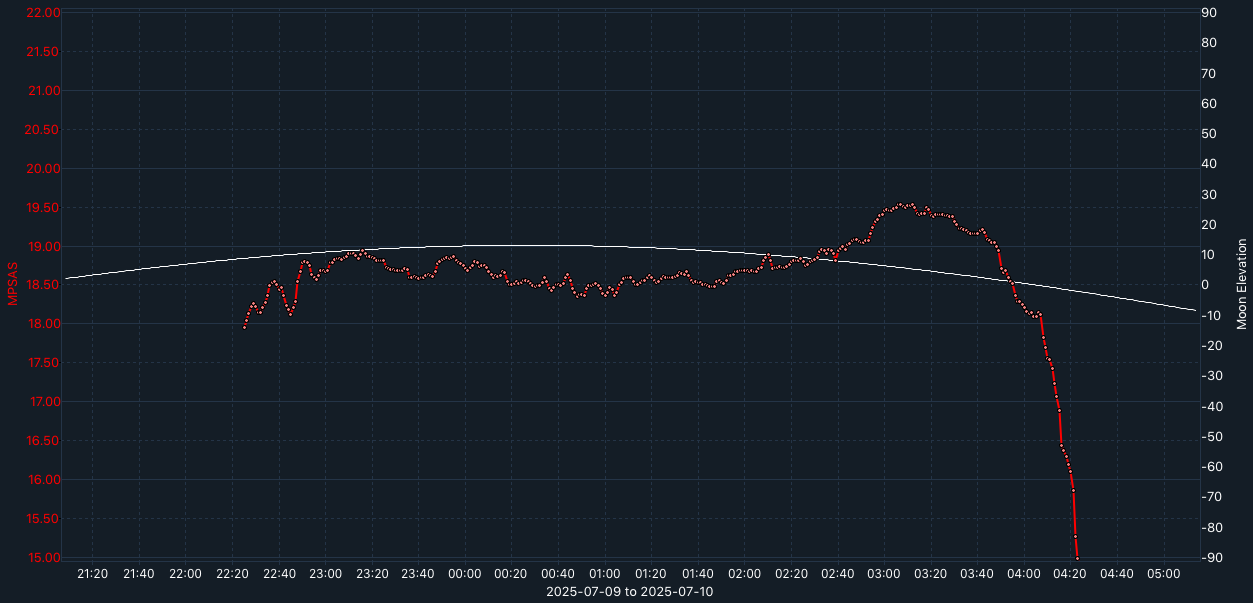Click the 03:20 time axis label
Viewport: 1253px width, 603px height.
(931, 574)
